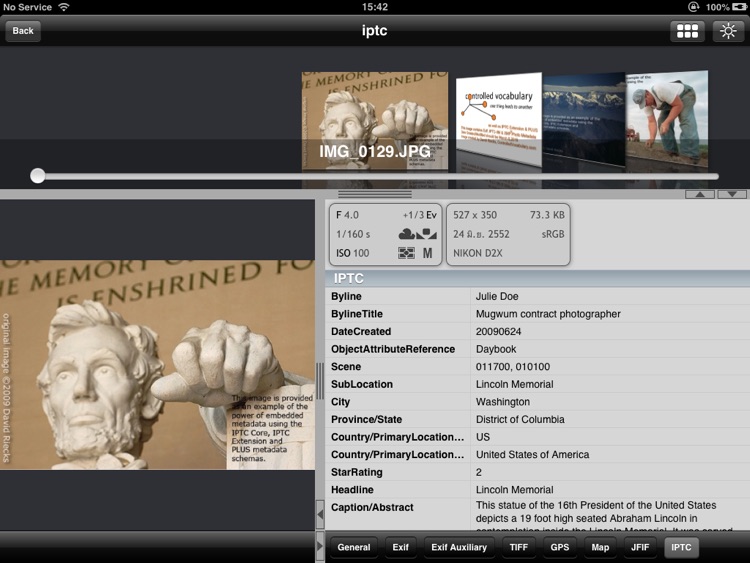This screenshot has width=750, height=563.
Task: Click the sRGB color space label
Action: coord(553,234)
